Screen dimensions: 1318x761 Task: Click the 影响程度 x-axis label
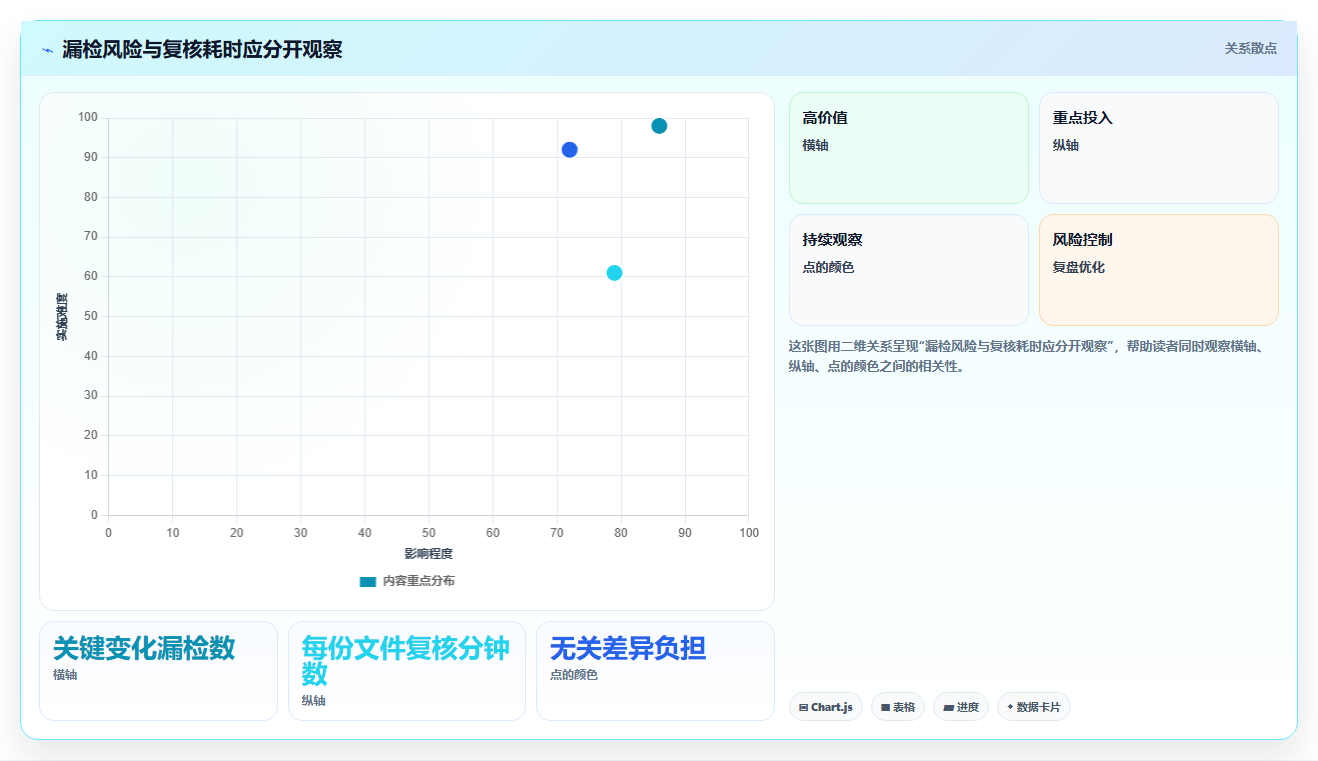pos(429,554)
